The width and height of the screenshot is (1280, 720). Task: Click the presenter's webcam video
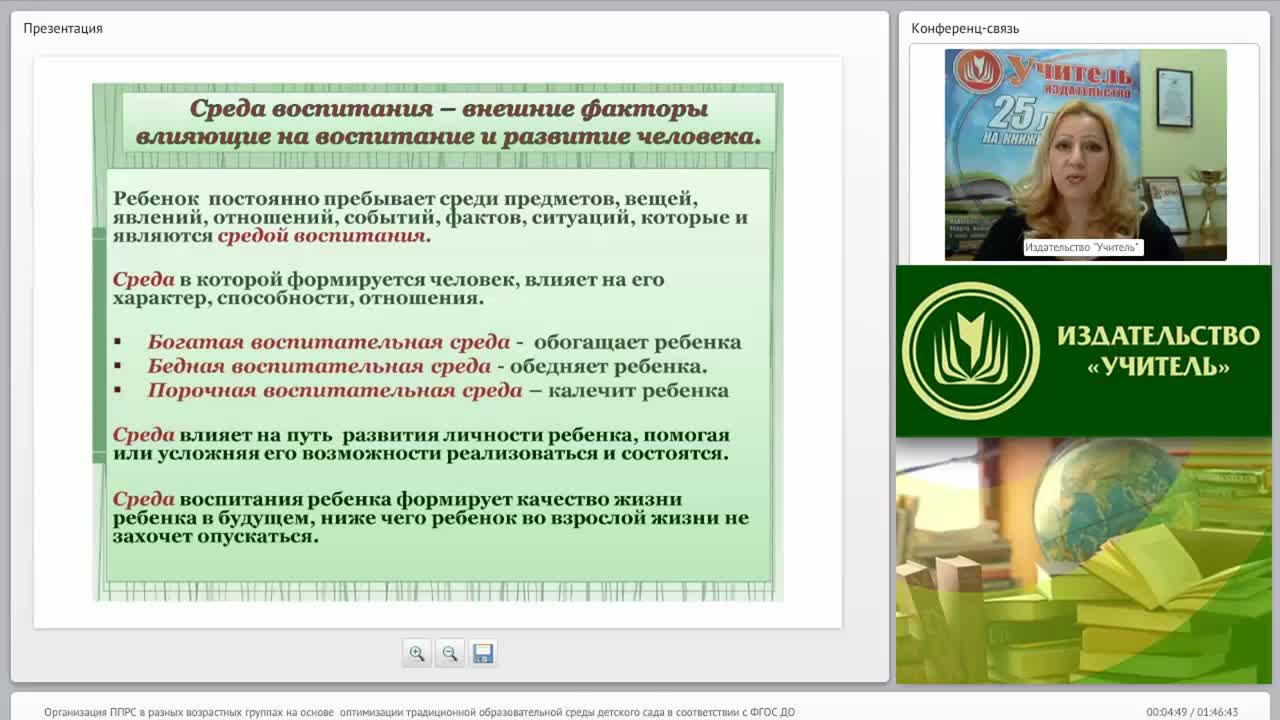tap(1085, 154)
